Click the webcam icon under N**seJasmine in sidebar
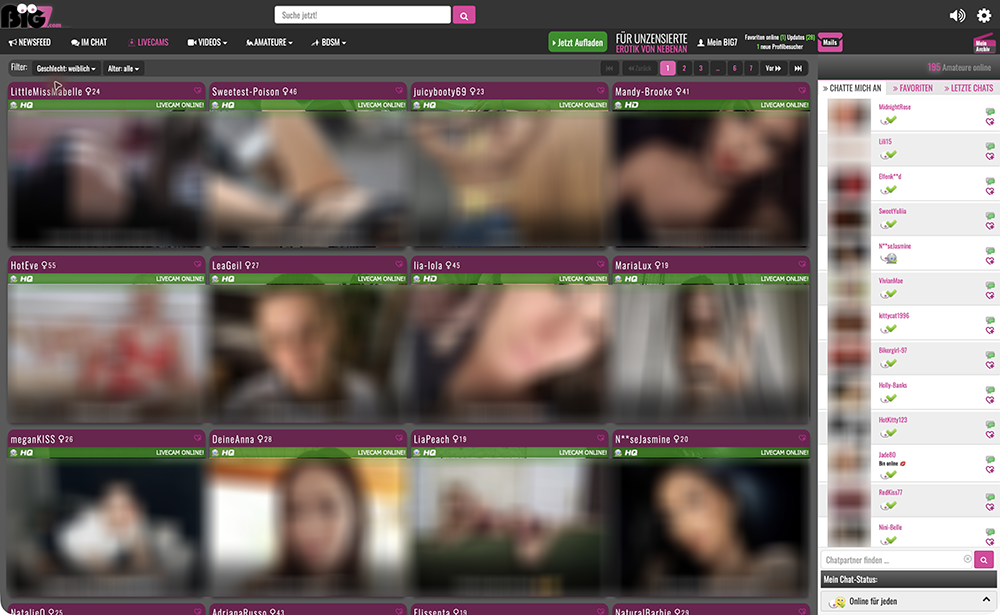Image resolution: width=1000 pixels, height=615 pixels. click(x=890, y=258)
